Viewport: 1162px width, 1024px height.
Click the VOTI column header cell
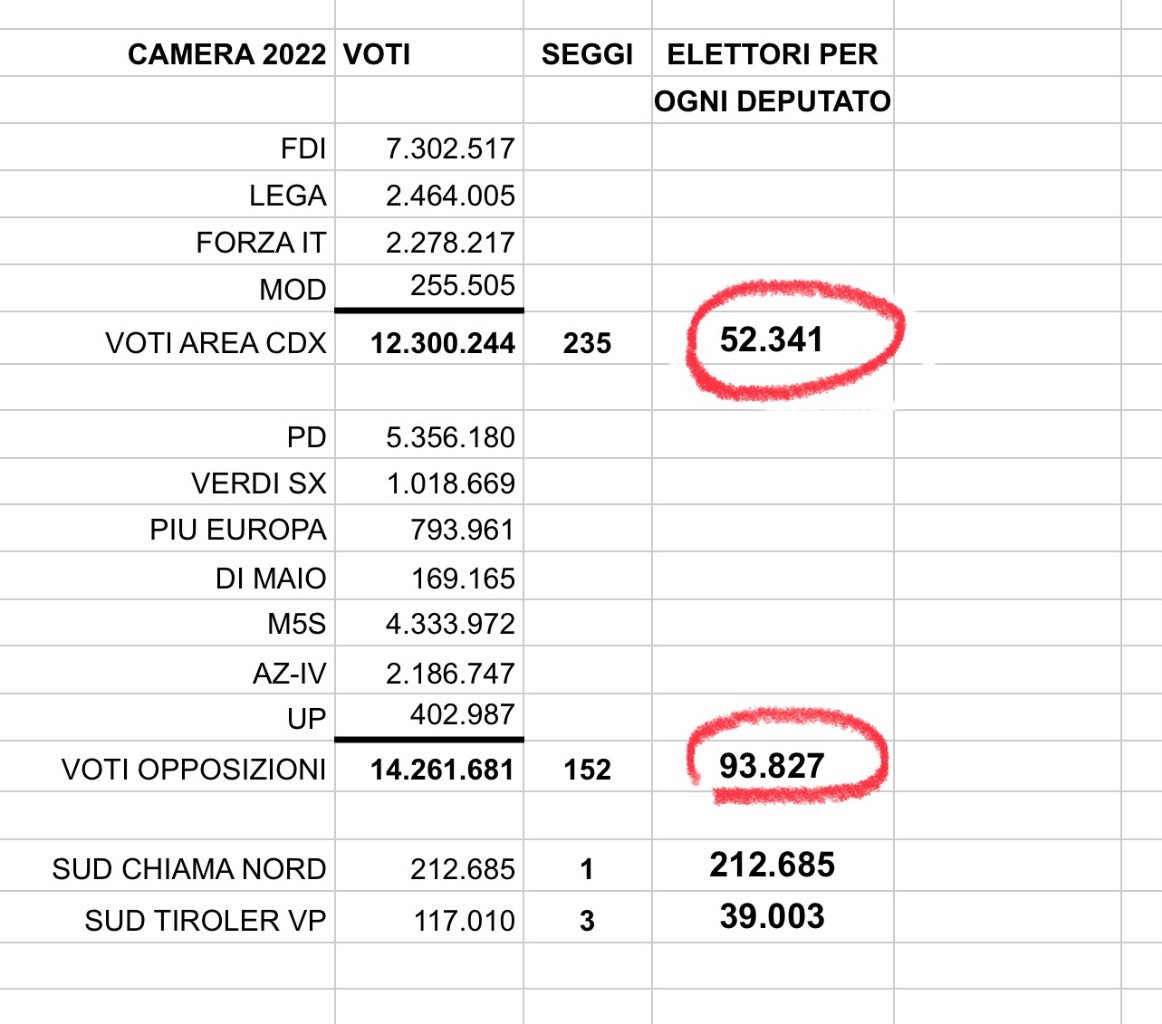(x=429, y=53)
